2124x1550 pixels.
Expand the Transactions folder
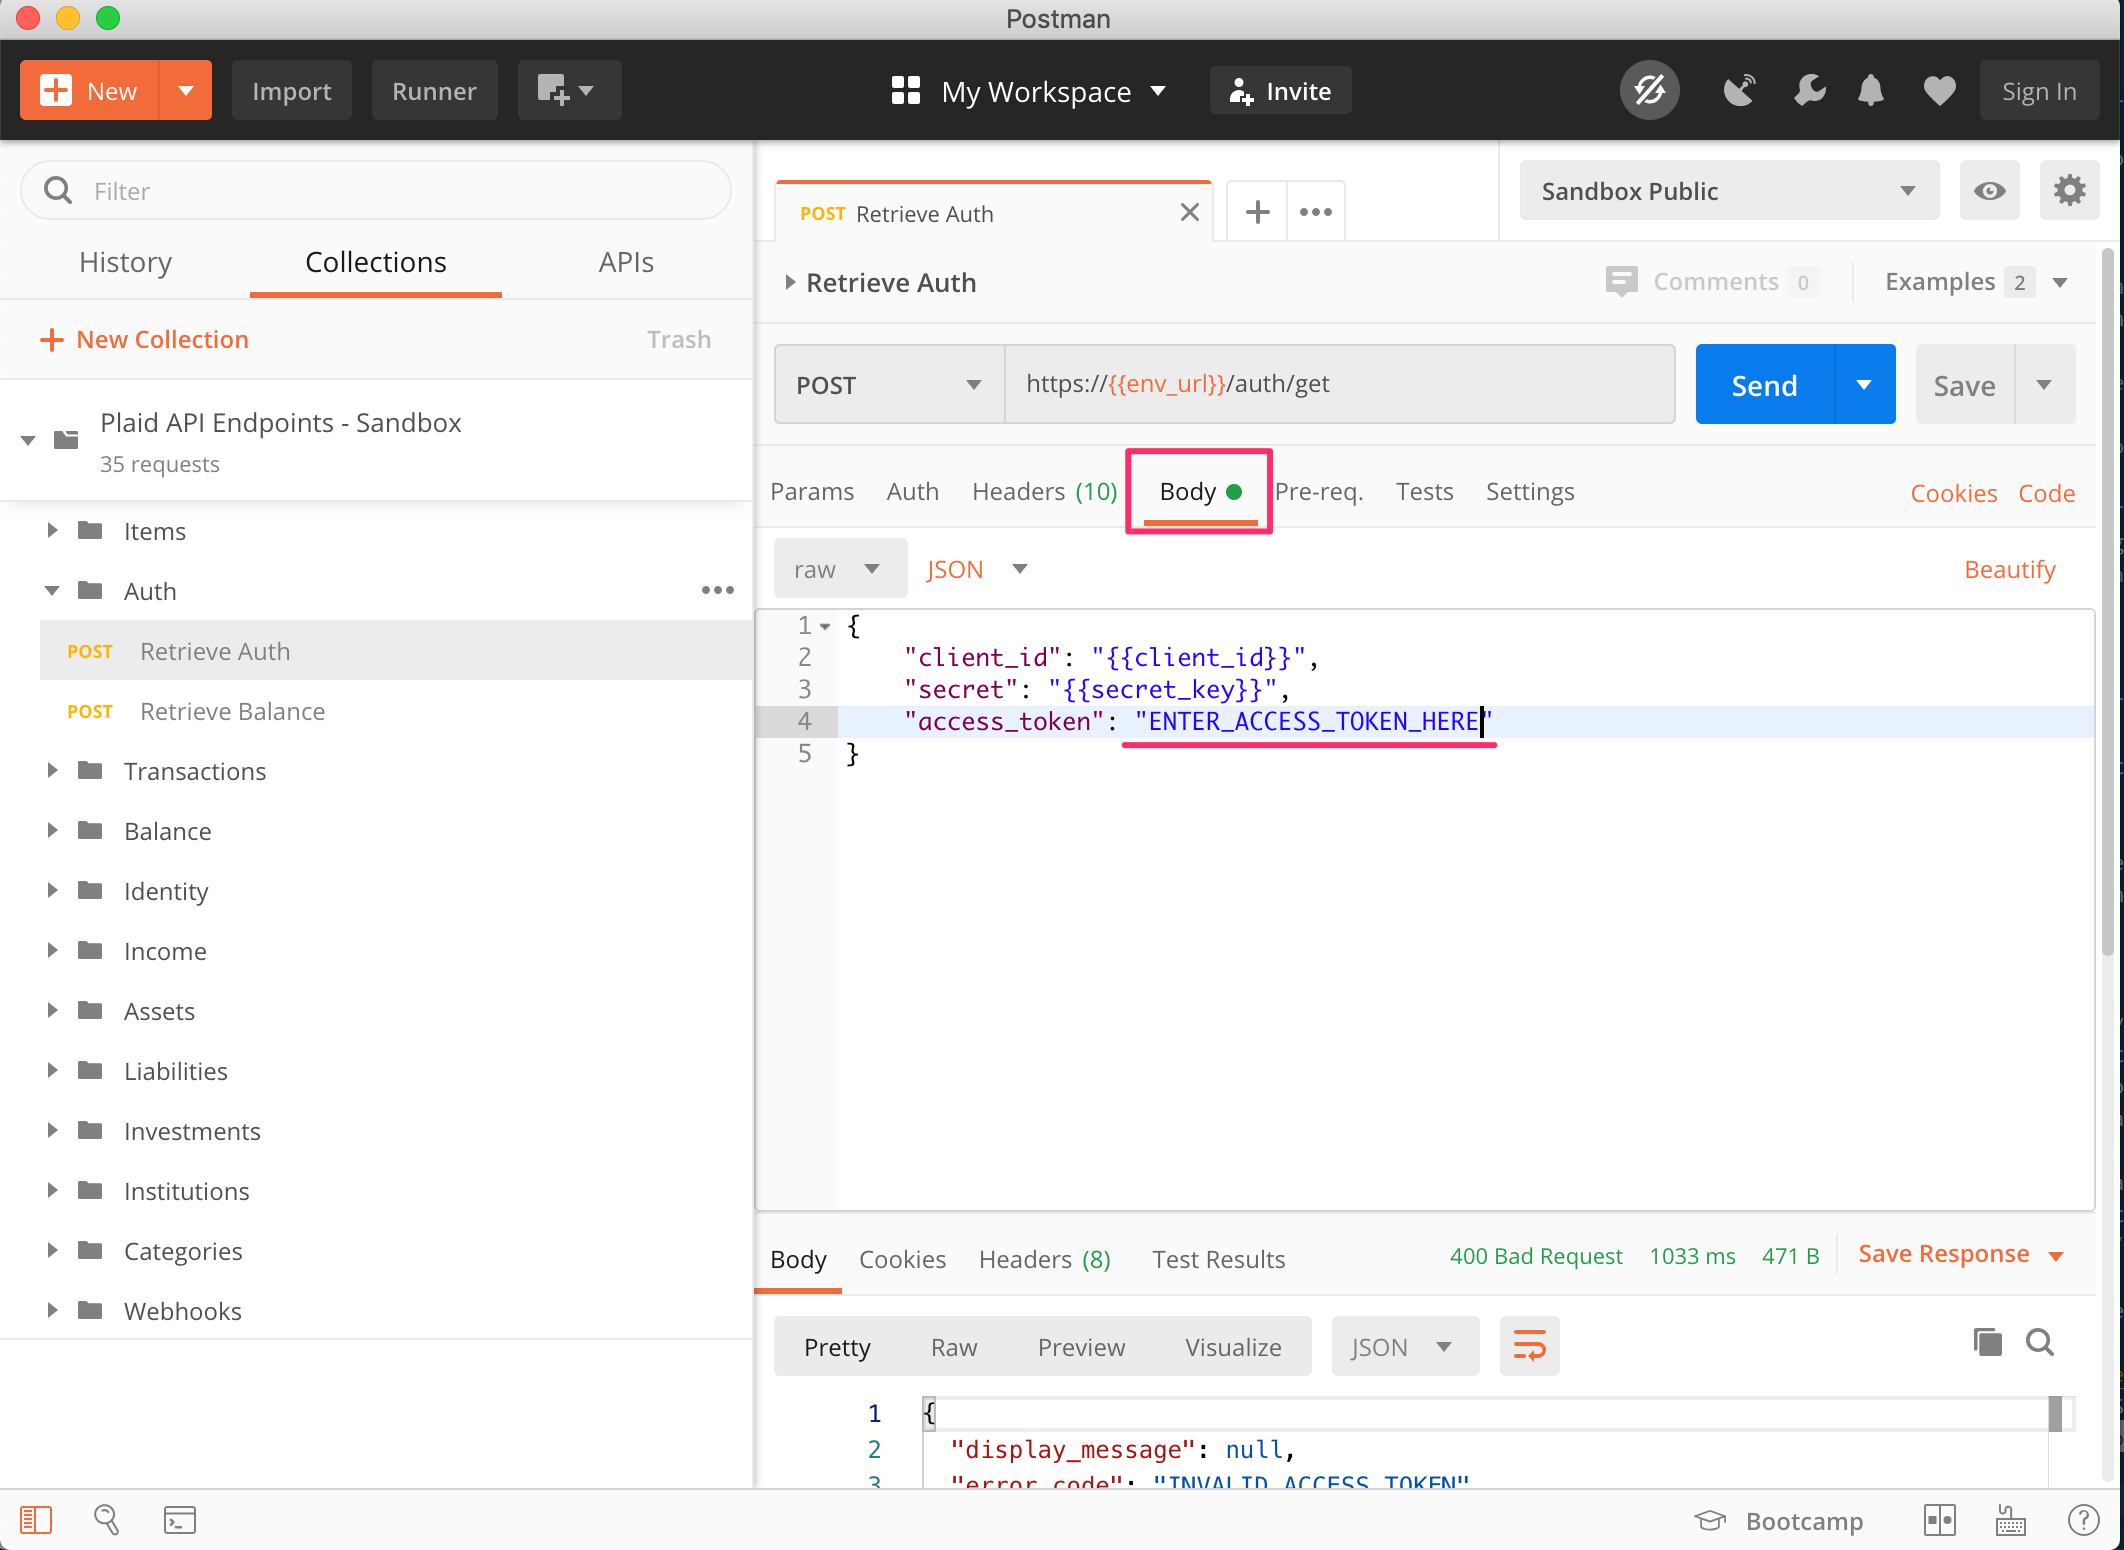[x=52, y=770]
